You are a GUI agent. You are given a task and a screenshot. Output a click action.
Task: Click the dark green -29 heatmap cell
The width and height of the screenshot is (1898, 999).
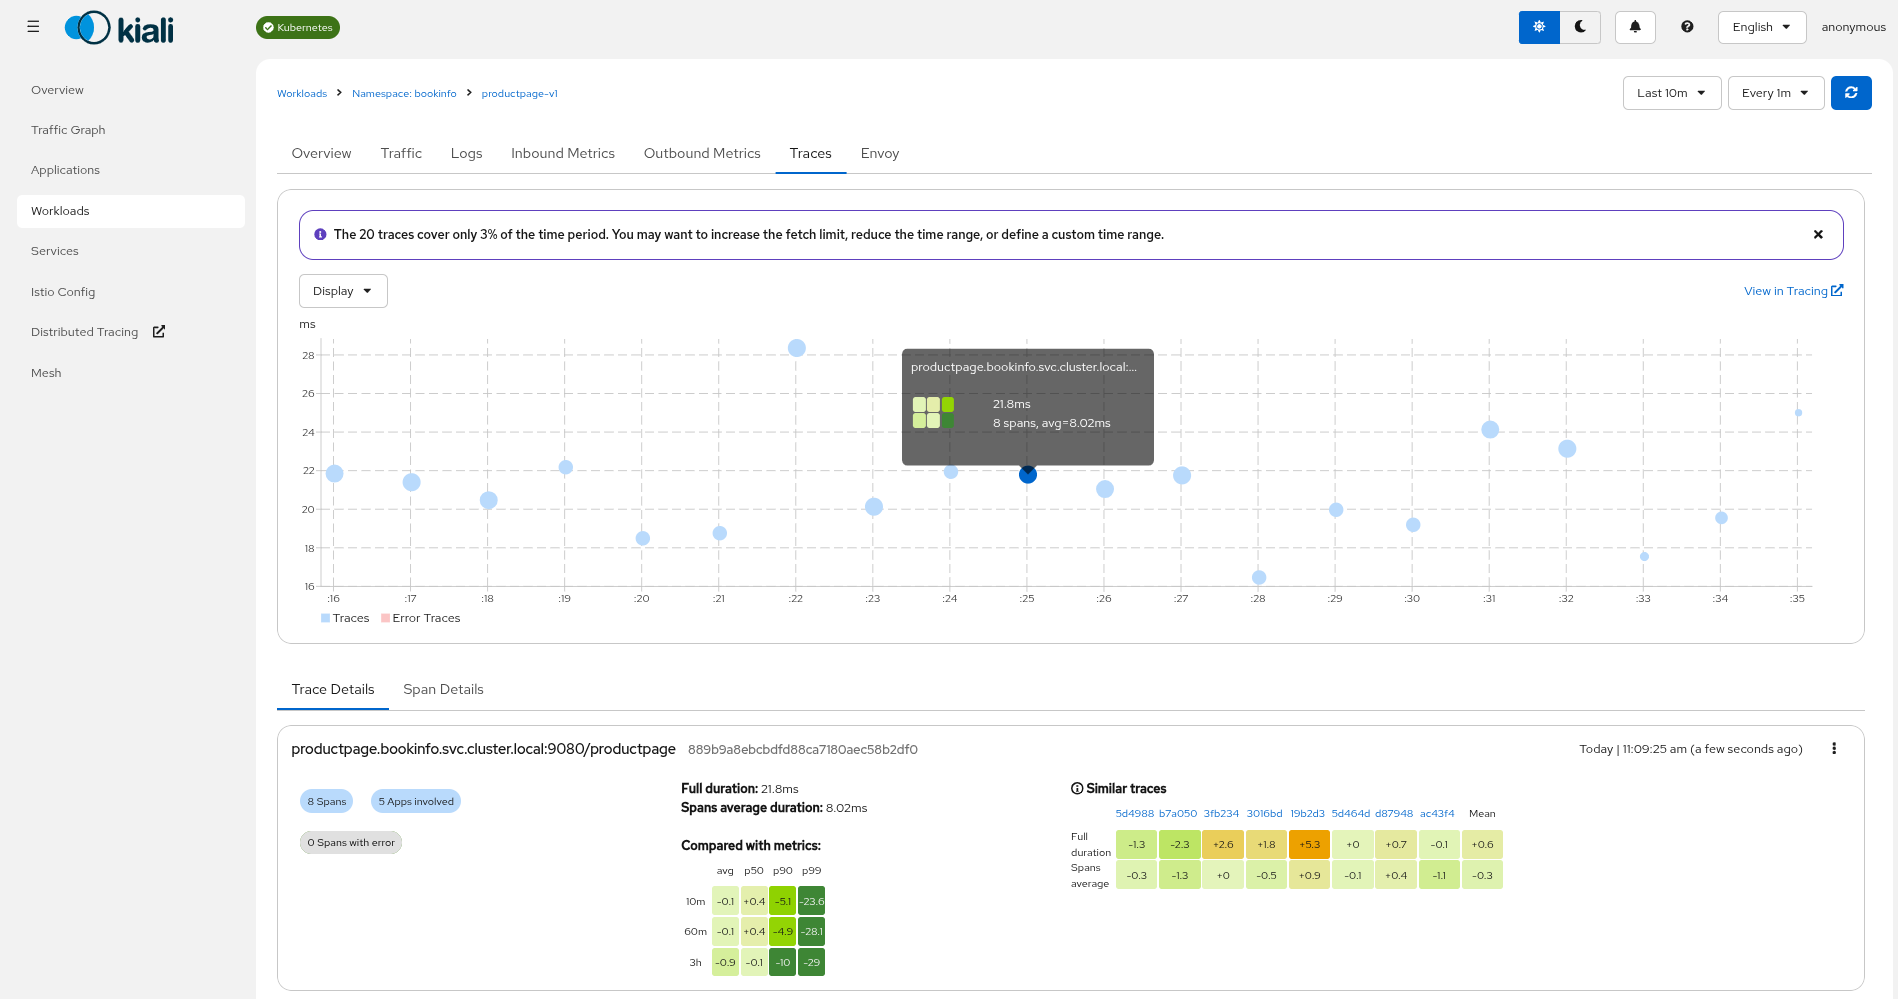[x=811, y=963]
